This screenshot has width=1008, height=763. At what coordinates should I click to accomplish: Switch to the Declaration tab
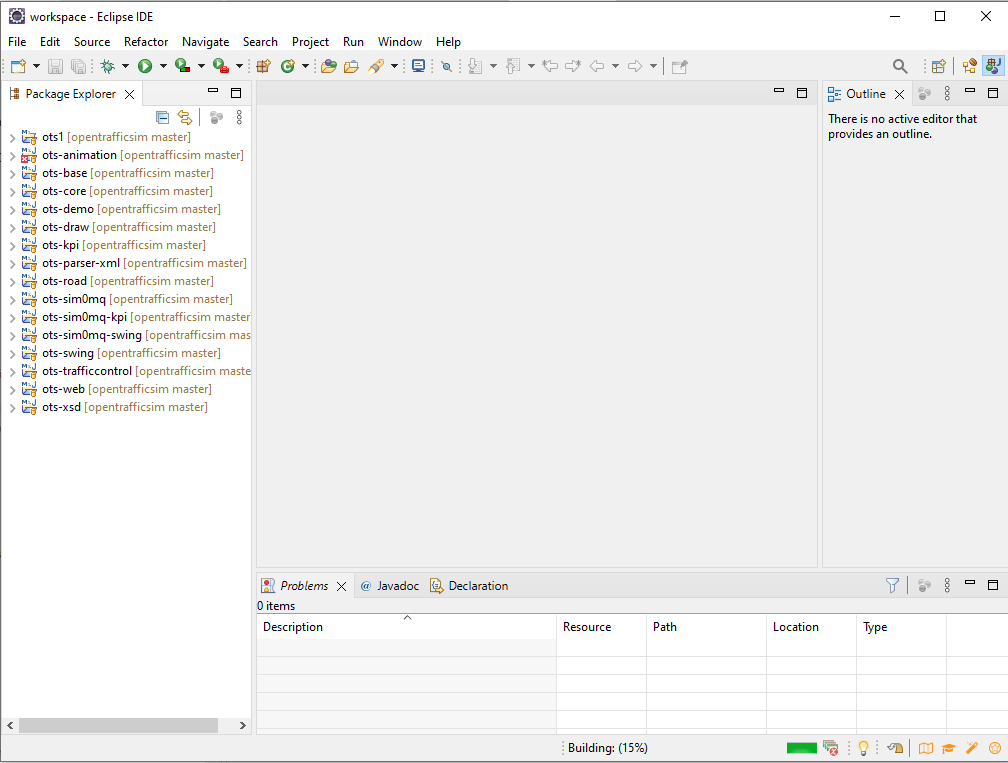[469, 586]
